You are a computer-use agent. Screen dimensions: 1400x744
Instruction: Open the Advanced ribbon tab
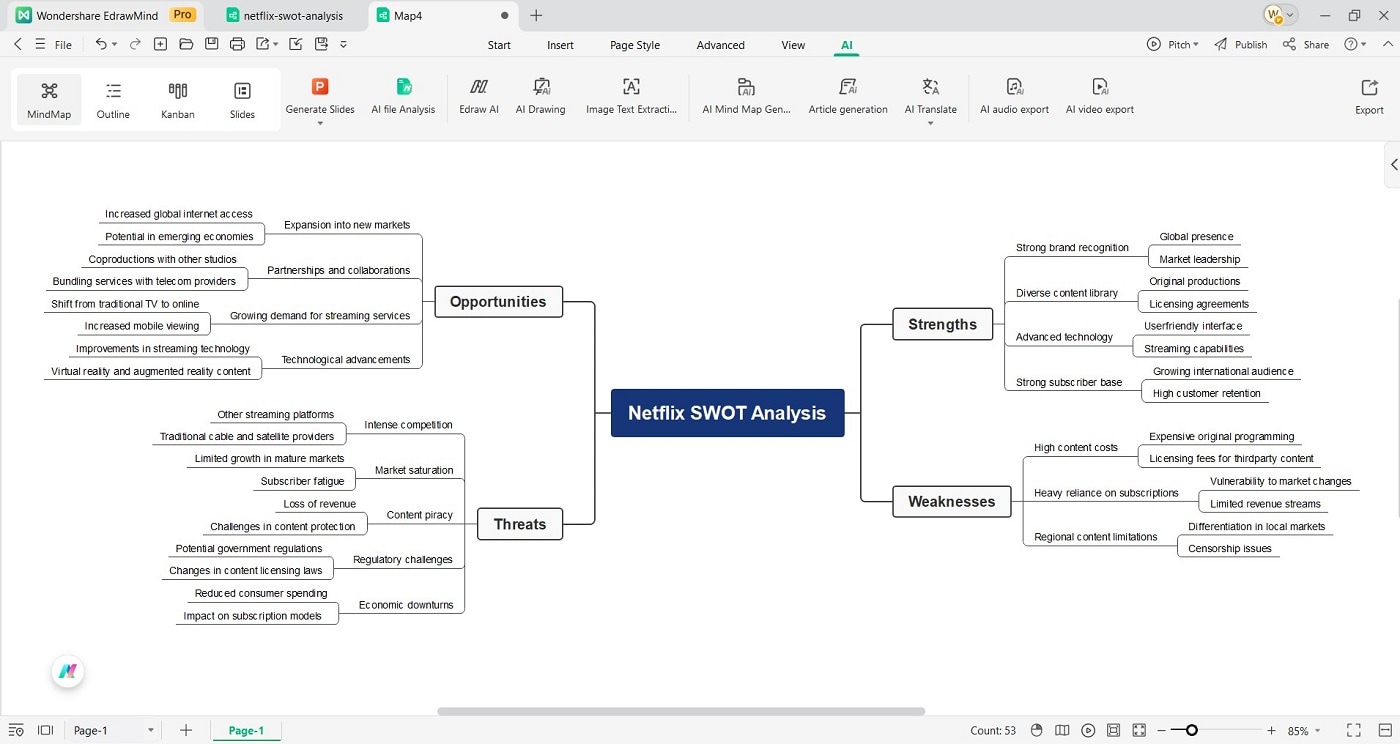pos(720,45)
